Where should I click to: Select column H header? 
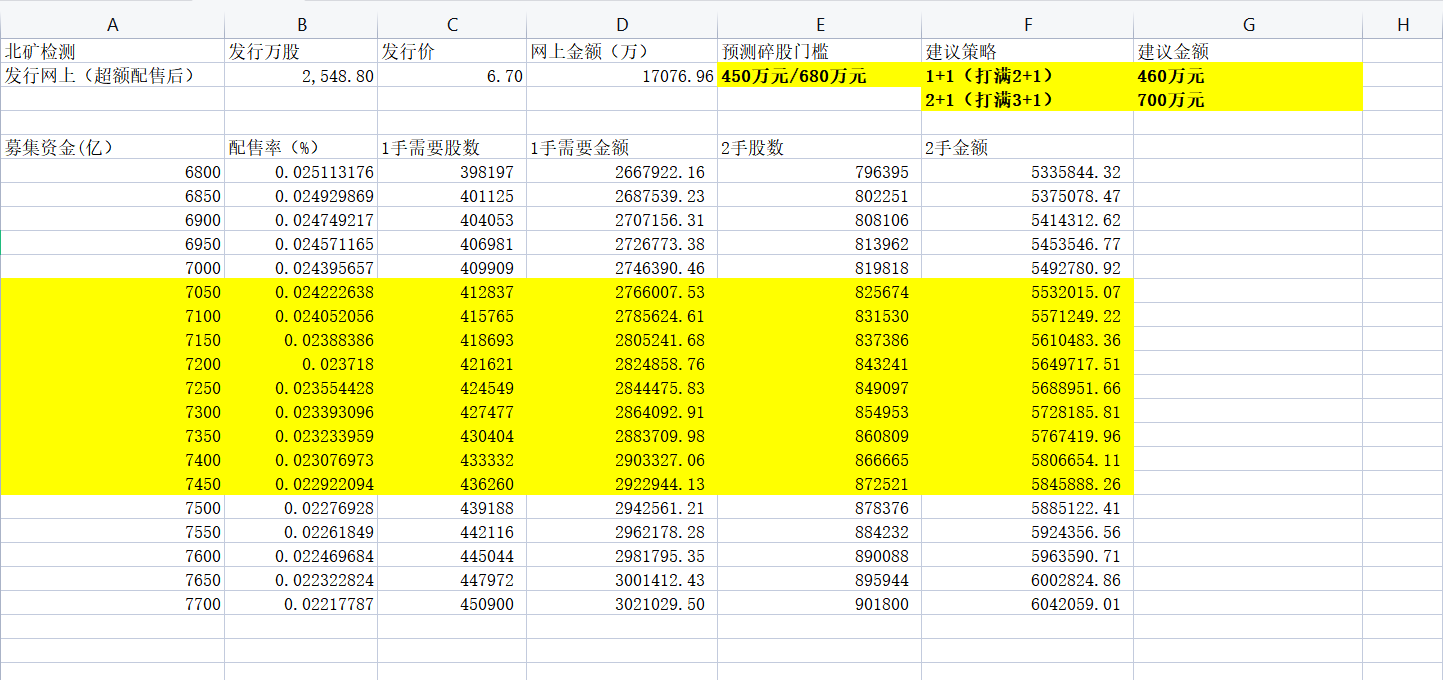point(1403,25)
